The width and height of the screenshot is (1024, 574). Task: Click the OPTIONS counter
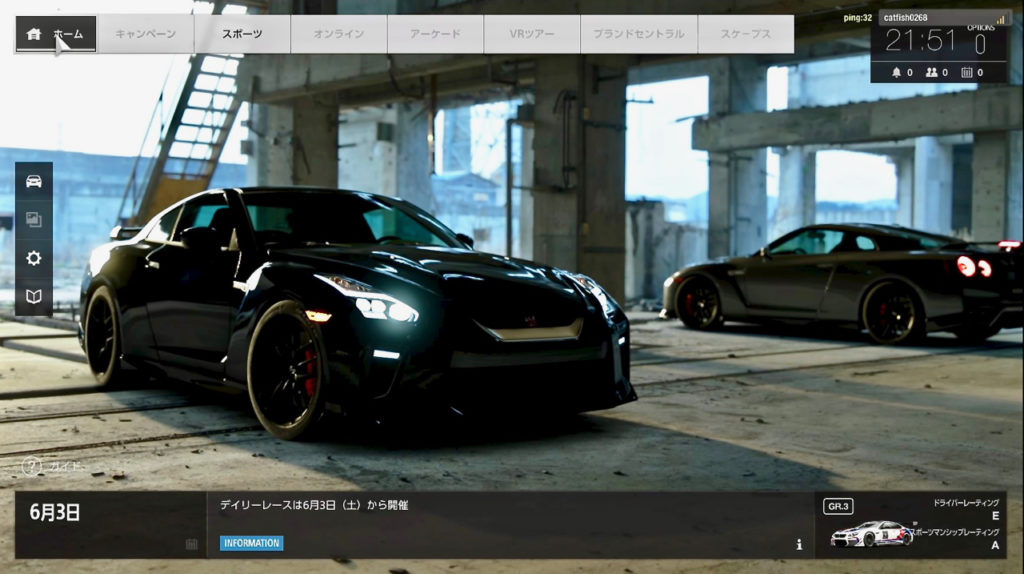coord(980,40)
